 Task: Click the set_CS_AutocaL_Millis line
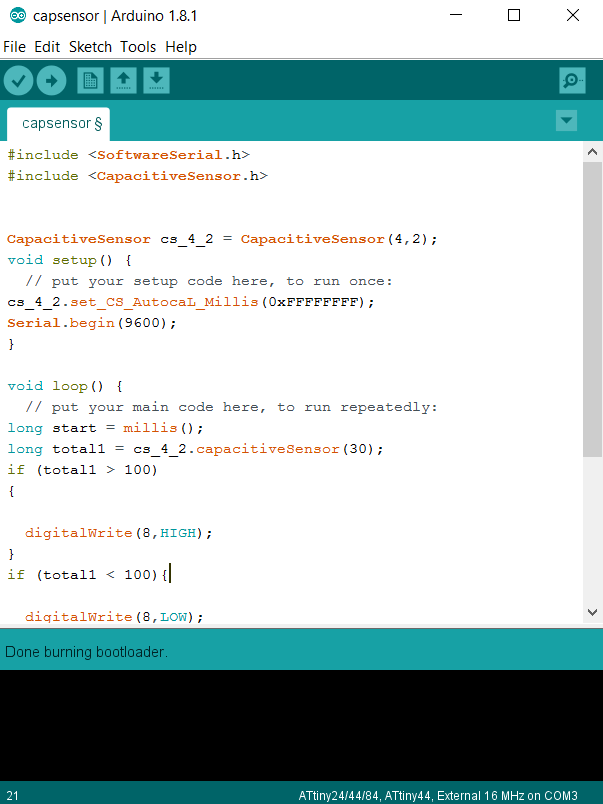tap(191, 302)
